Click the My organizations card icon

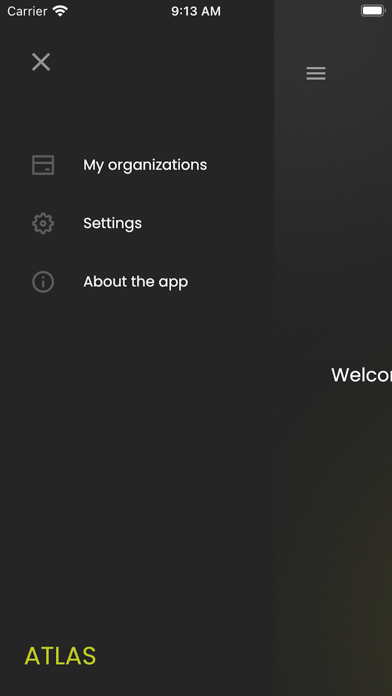43,165
